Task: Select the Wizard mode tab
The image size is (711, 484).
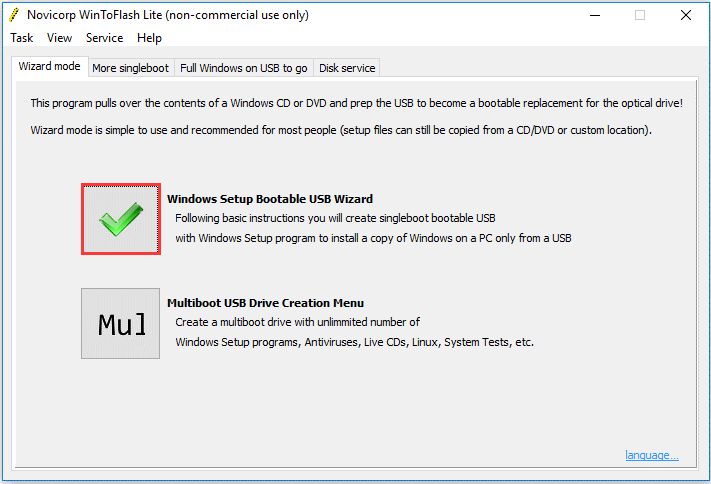Action: tap(49, 66)
